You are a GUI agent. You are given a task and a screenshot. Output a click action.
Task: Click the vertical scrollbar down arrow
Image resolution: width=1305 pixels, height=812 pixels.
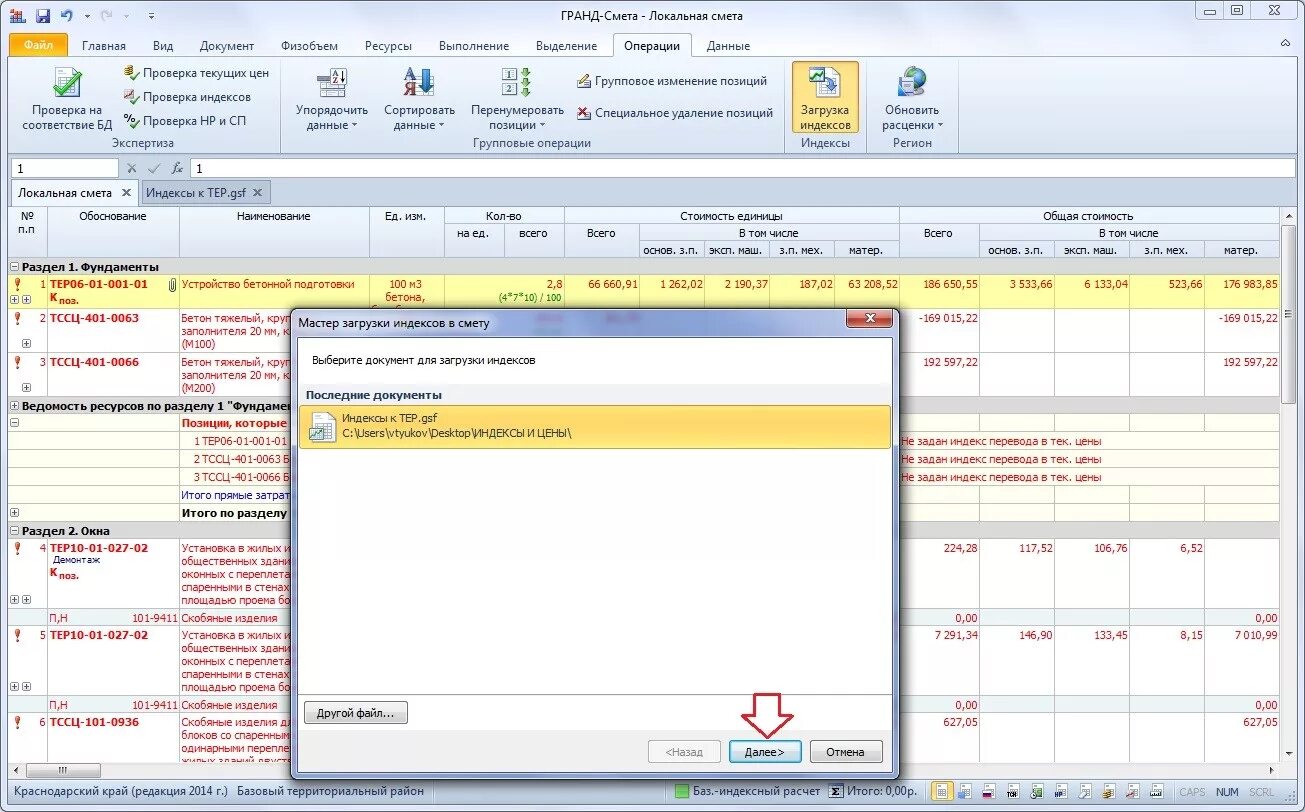(1288, 752)
